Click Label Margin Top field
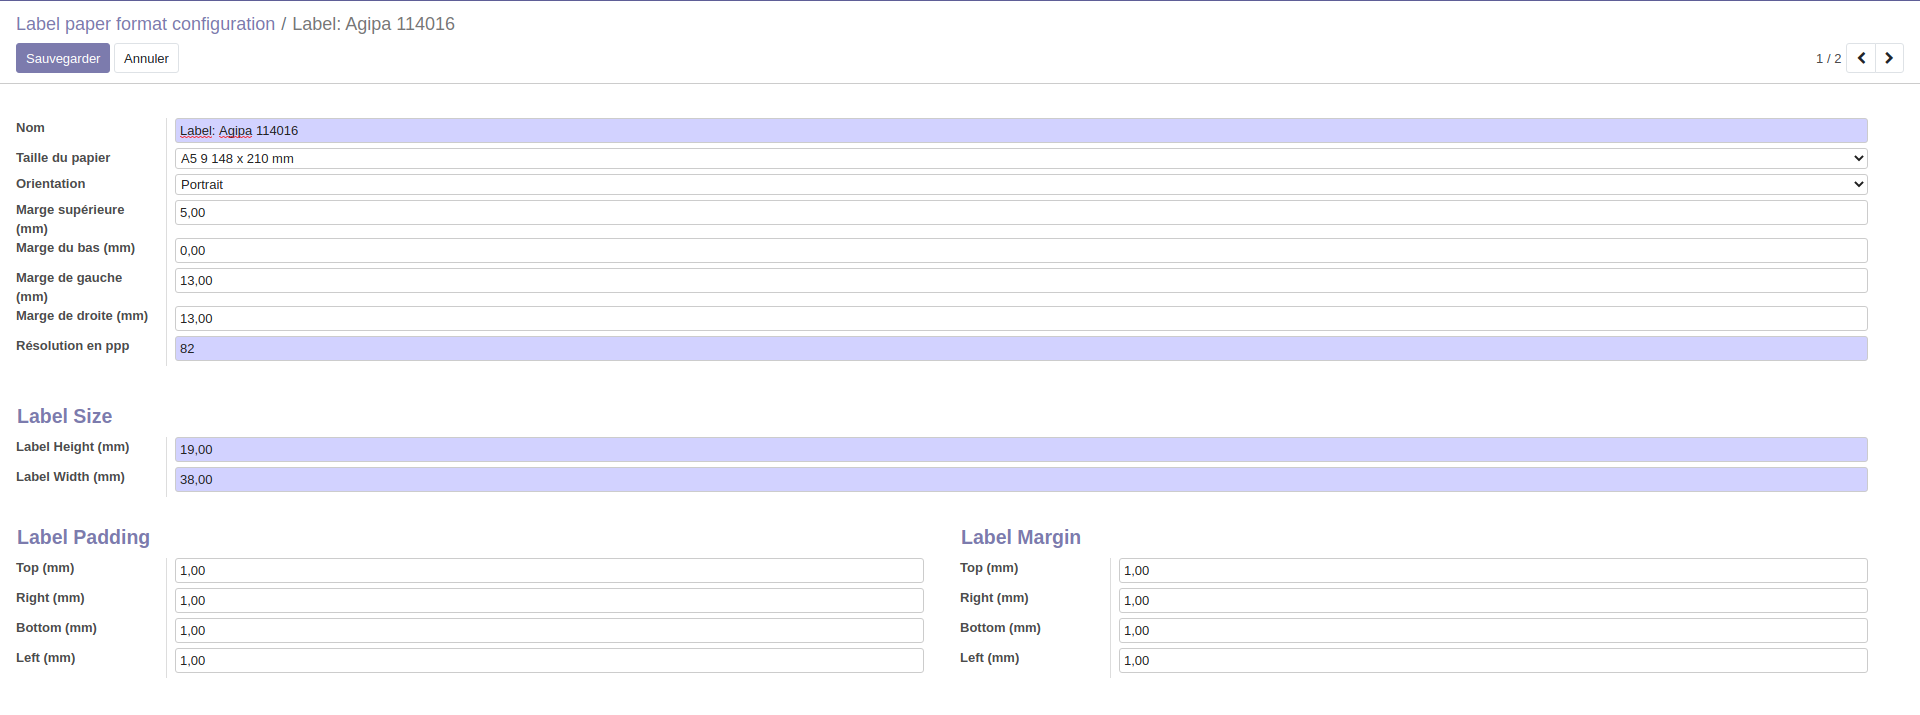 click(1492, 570)
